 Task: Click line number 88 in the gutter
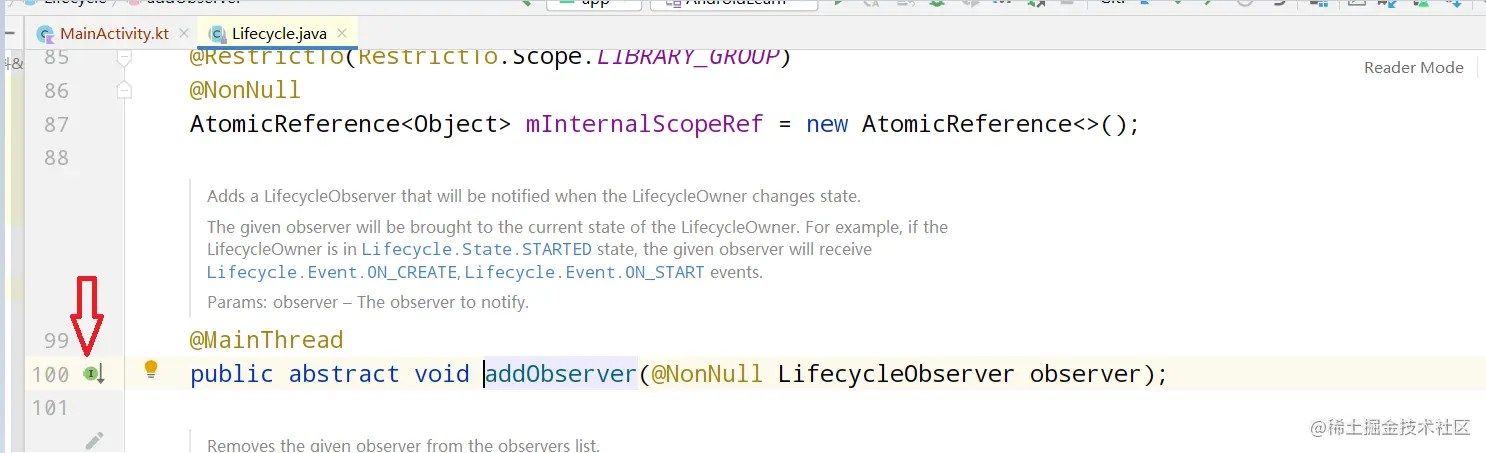tap(56, 158)
